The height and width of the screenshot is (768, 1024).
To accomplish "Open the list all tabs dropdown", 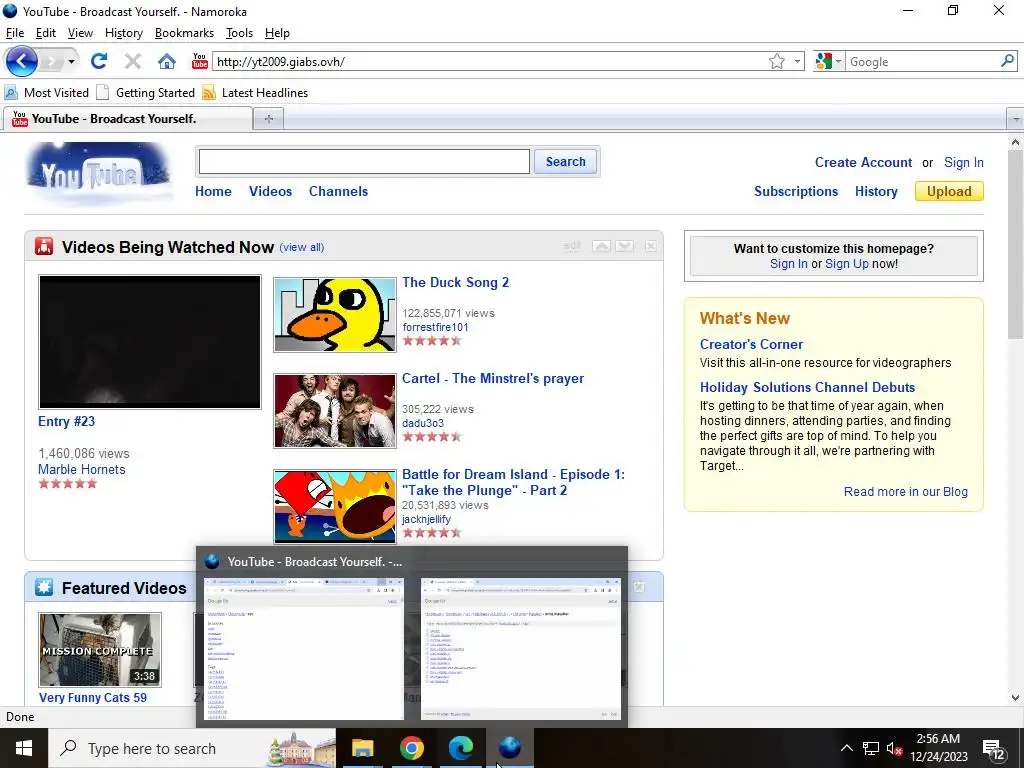I will pos(1015,120).
